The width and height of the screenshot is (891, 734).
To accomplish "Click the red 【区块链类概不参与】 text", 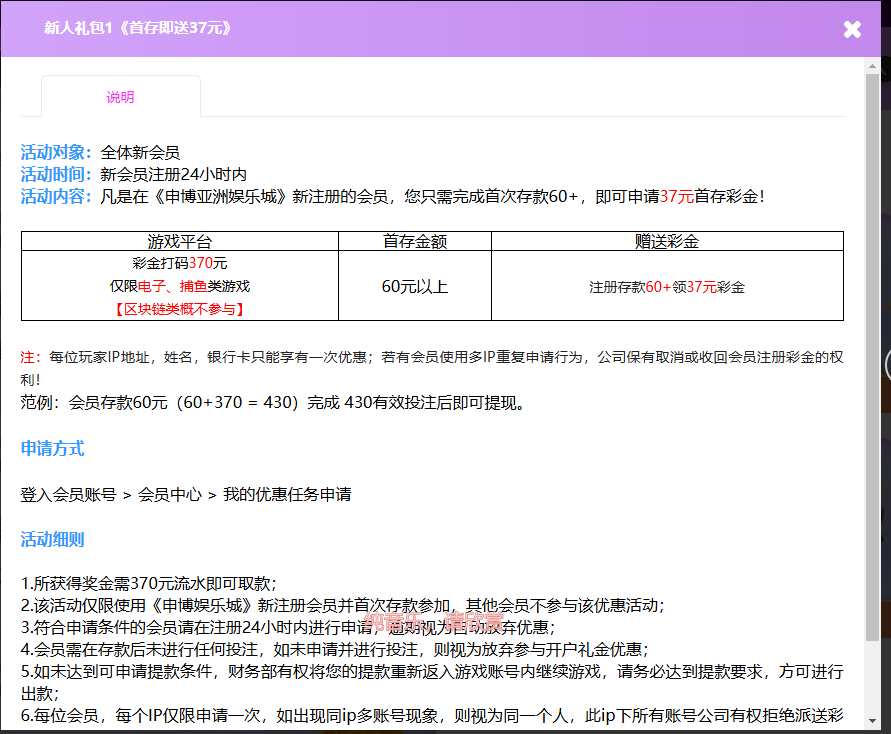I will click(x=180, y=309).
